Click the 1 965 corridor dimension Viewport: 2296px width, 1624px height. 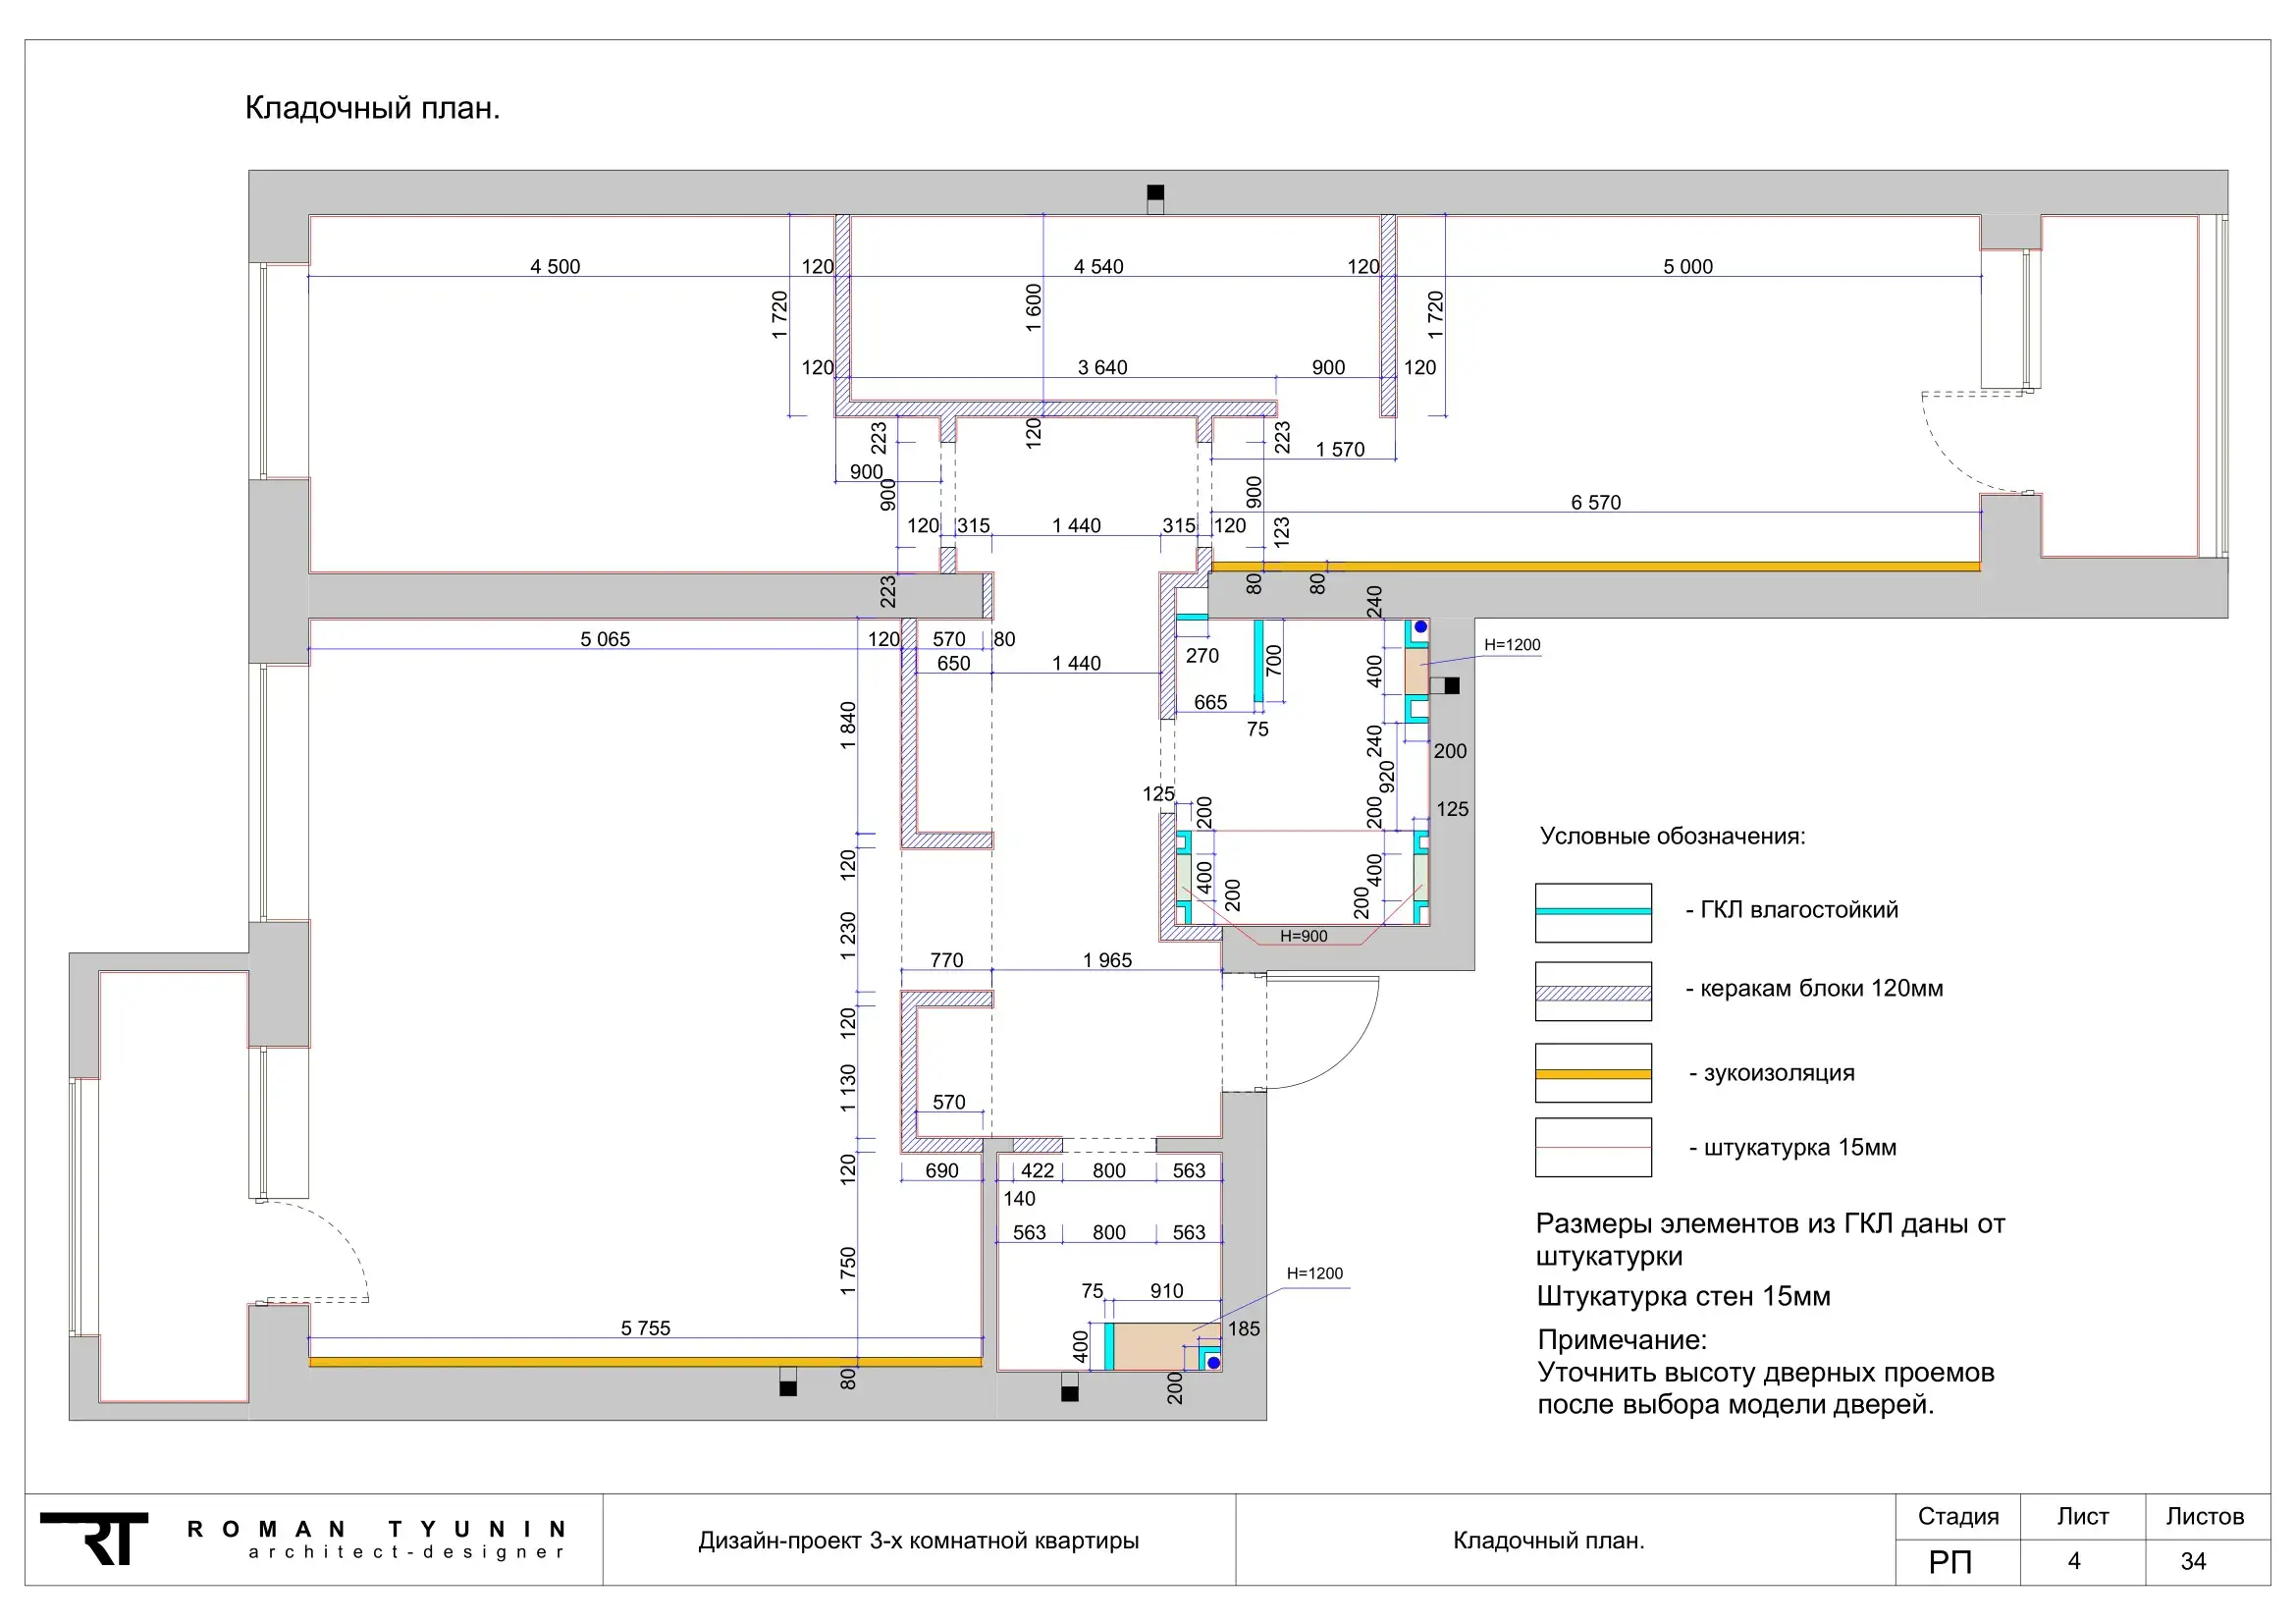(1107, 960)
